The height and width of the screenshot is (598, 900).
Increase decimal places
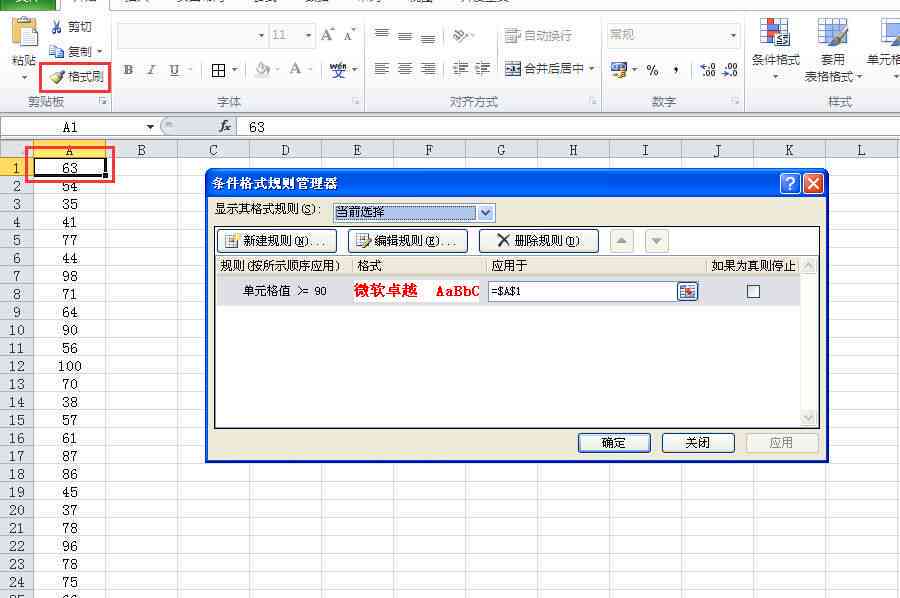coord(708,70)
